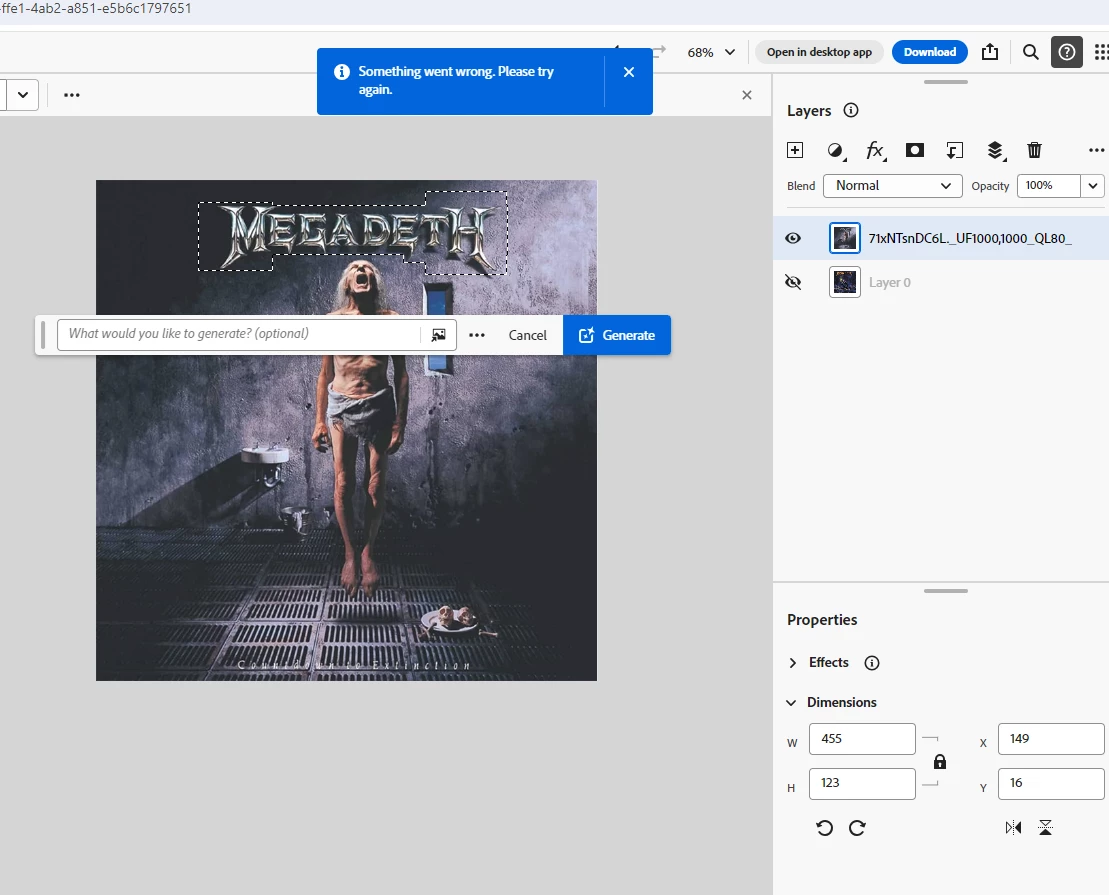Click the add new layer icon
This screenshot has height=895, width=1109.
[x=795, y=150]
